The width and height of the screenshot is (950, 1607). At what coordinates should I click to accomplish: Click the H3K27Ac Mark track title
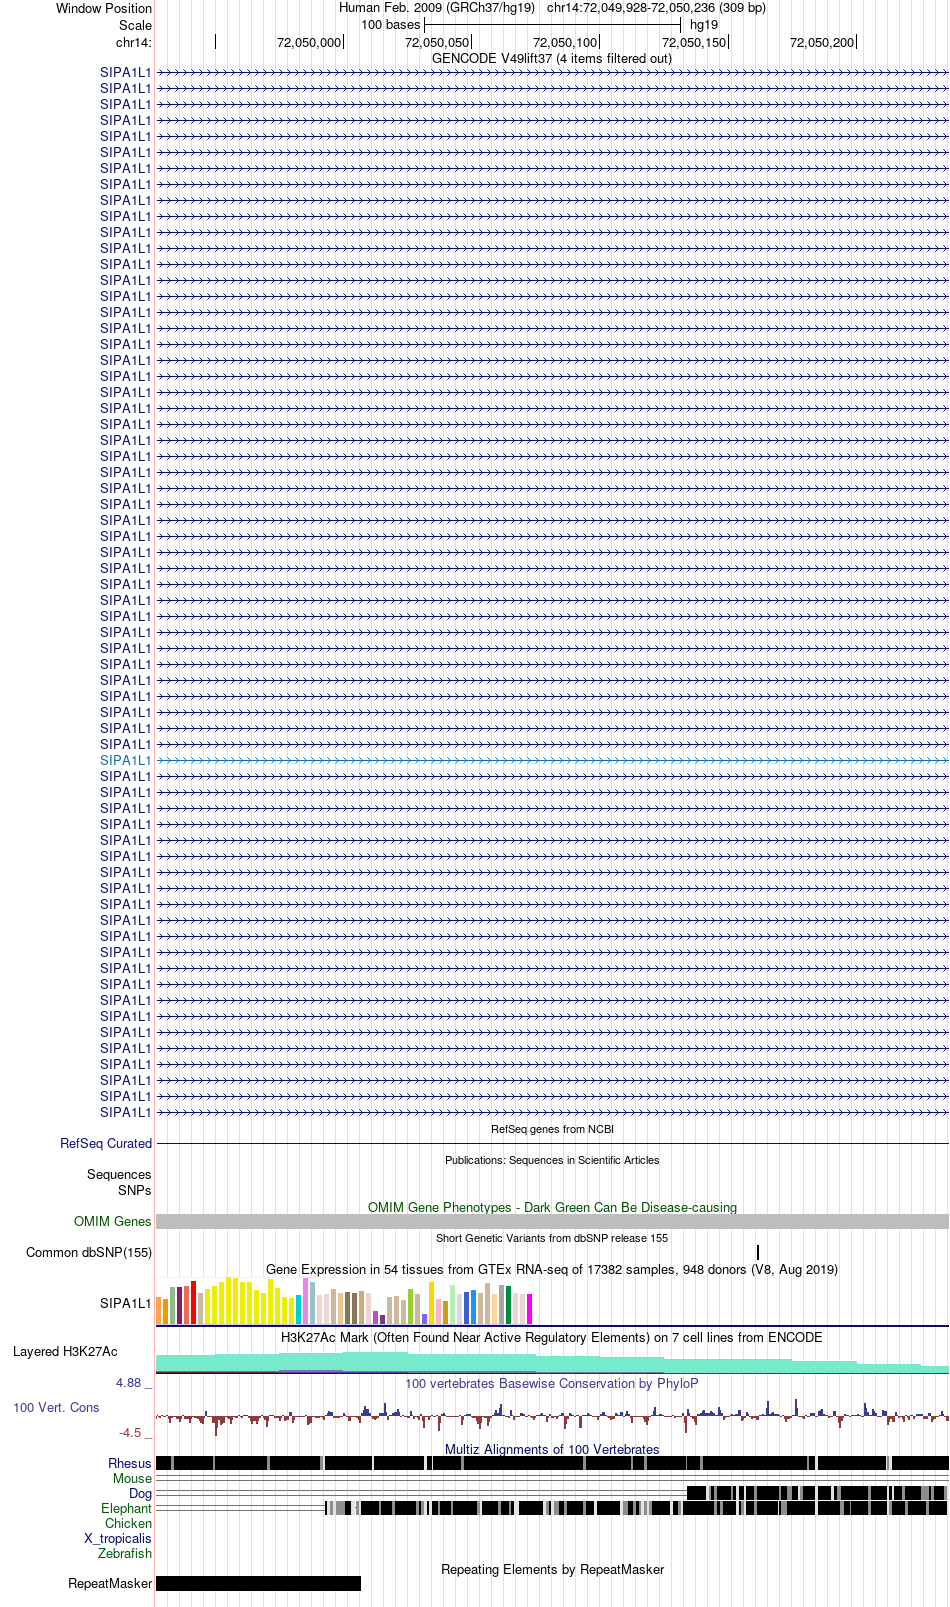tap(552, 1337)
